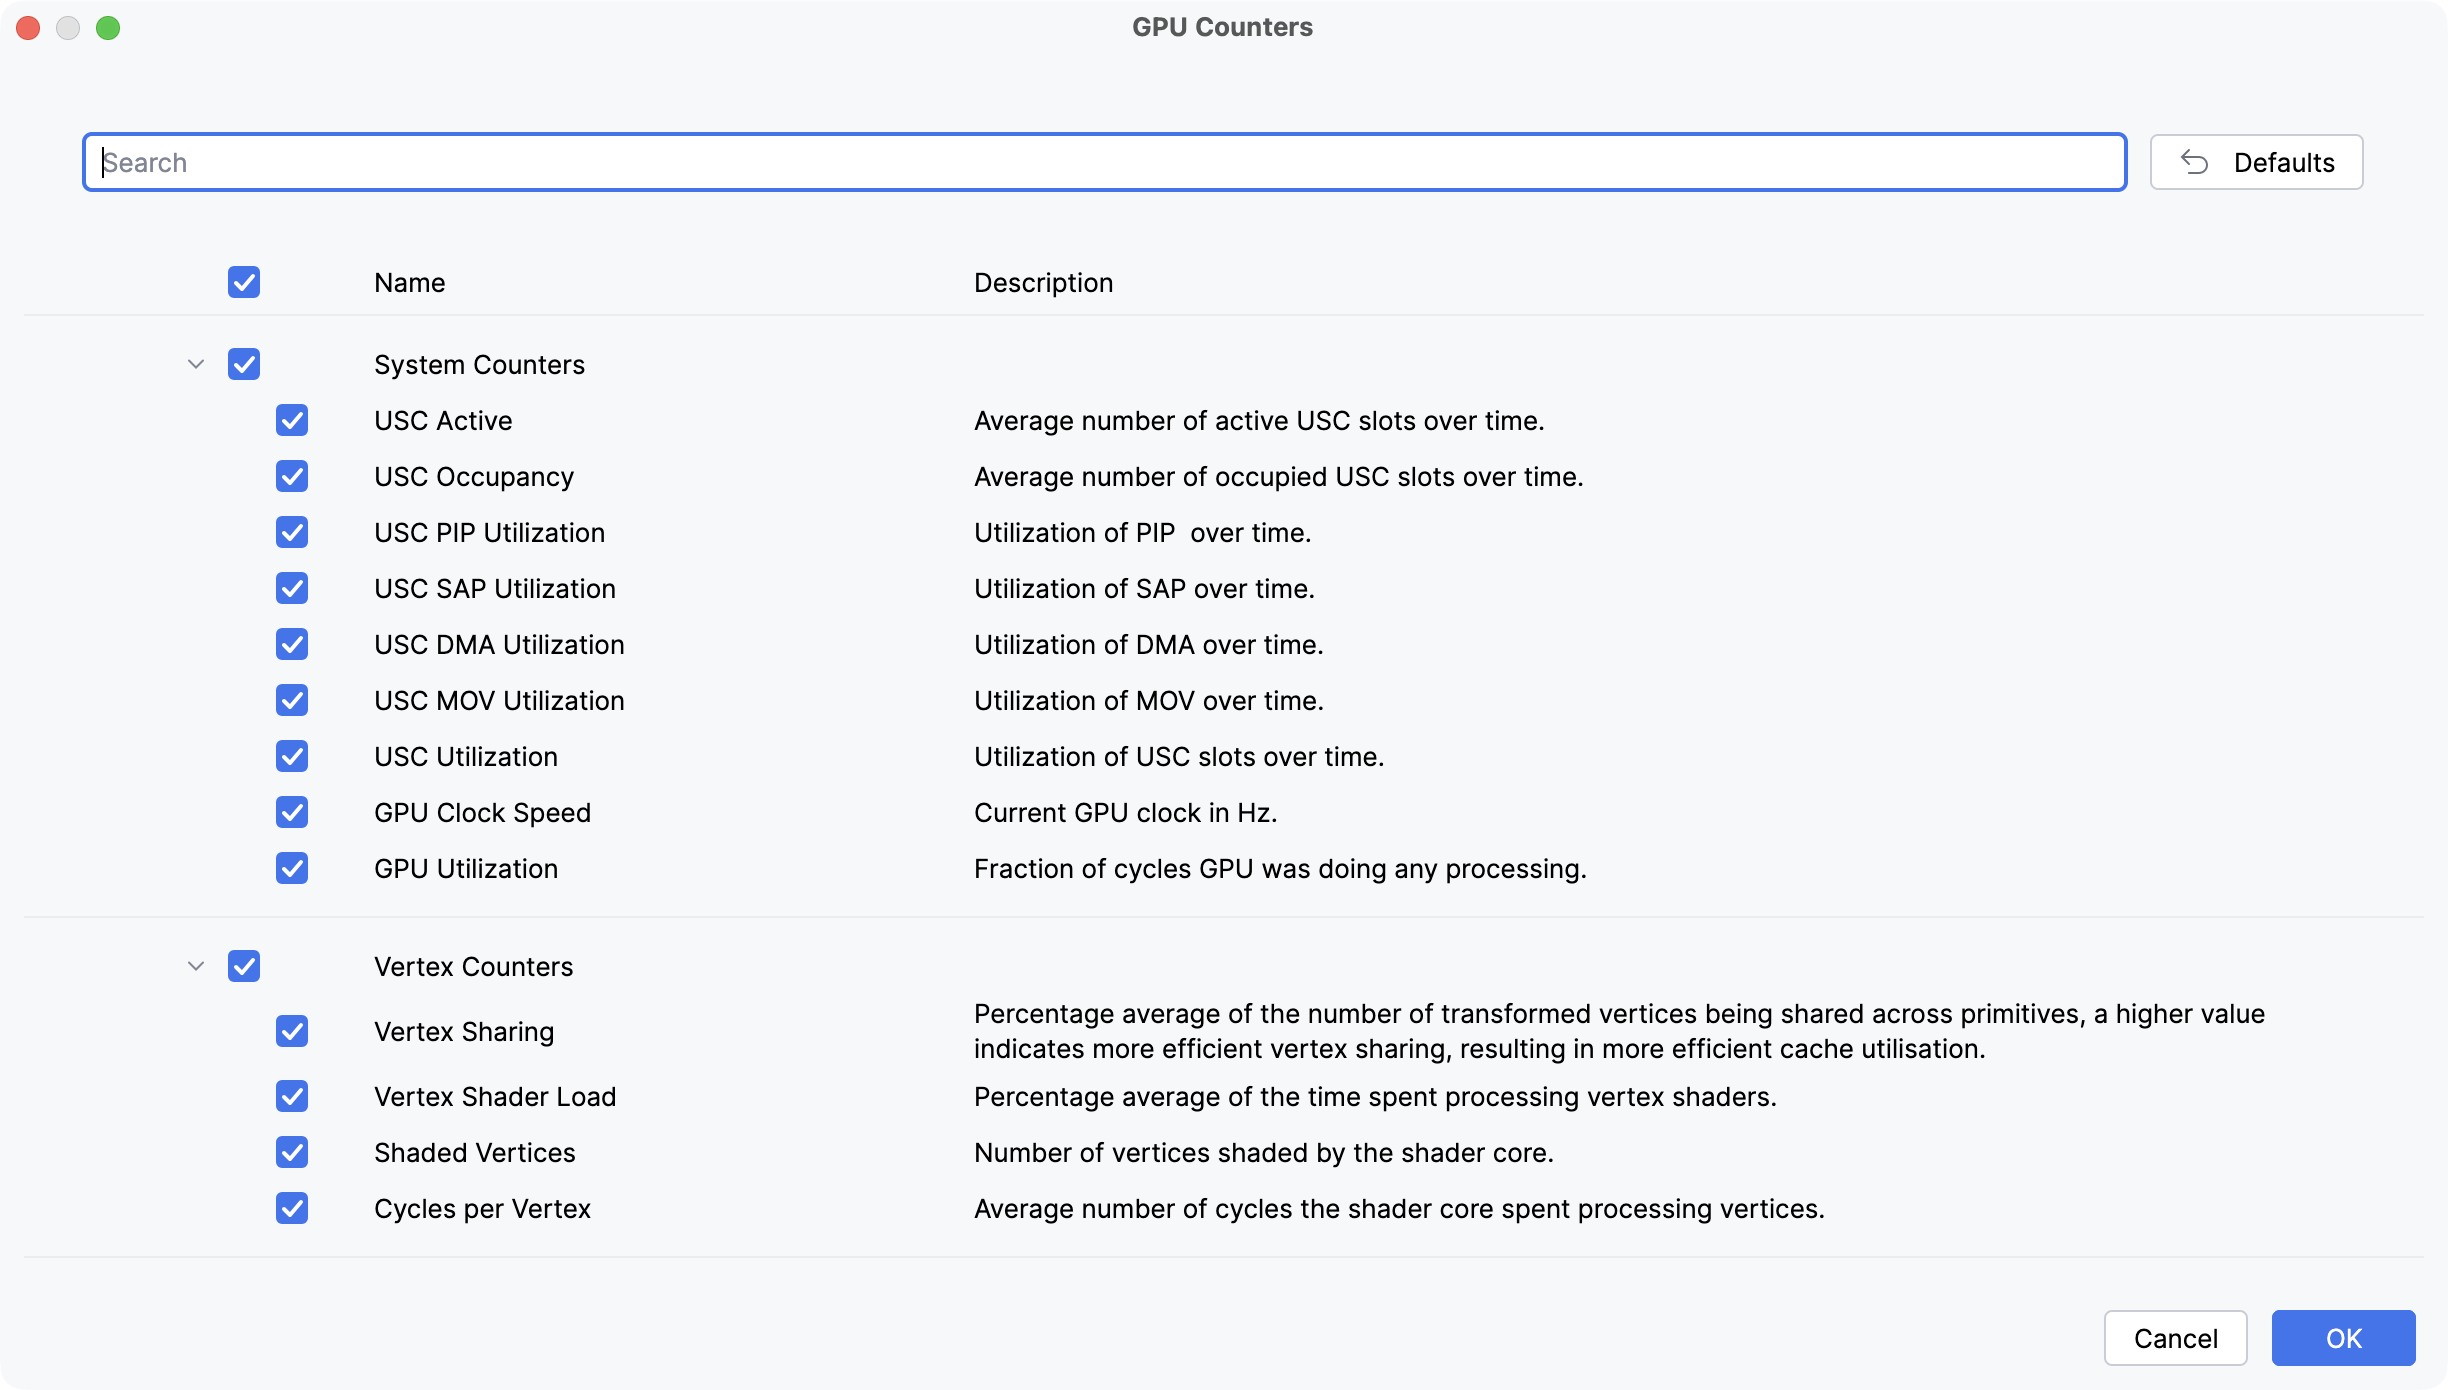
Task: Toggle the USC Occupancy checkbox
Action: point(292,476)
